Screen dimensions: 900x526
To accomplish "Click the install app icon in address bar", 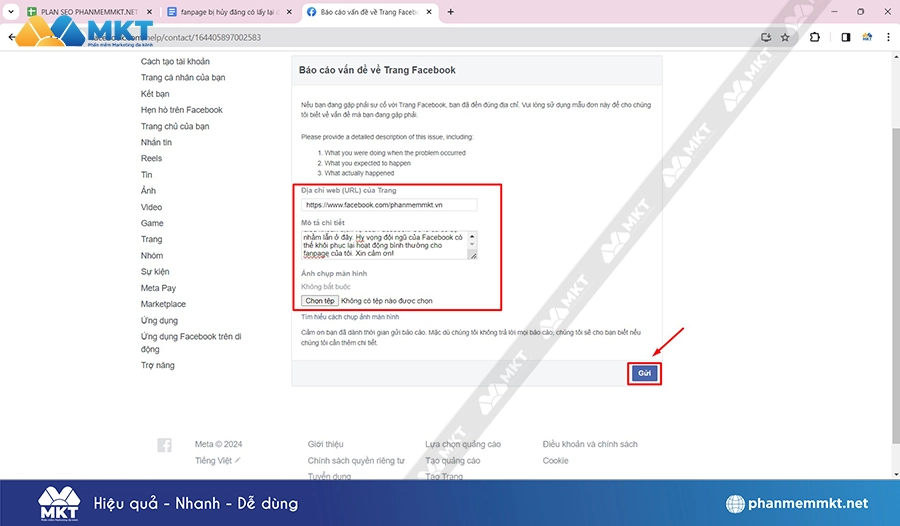I will (766, 37).
